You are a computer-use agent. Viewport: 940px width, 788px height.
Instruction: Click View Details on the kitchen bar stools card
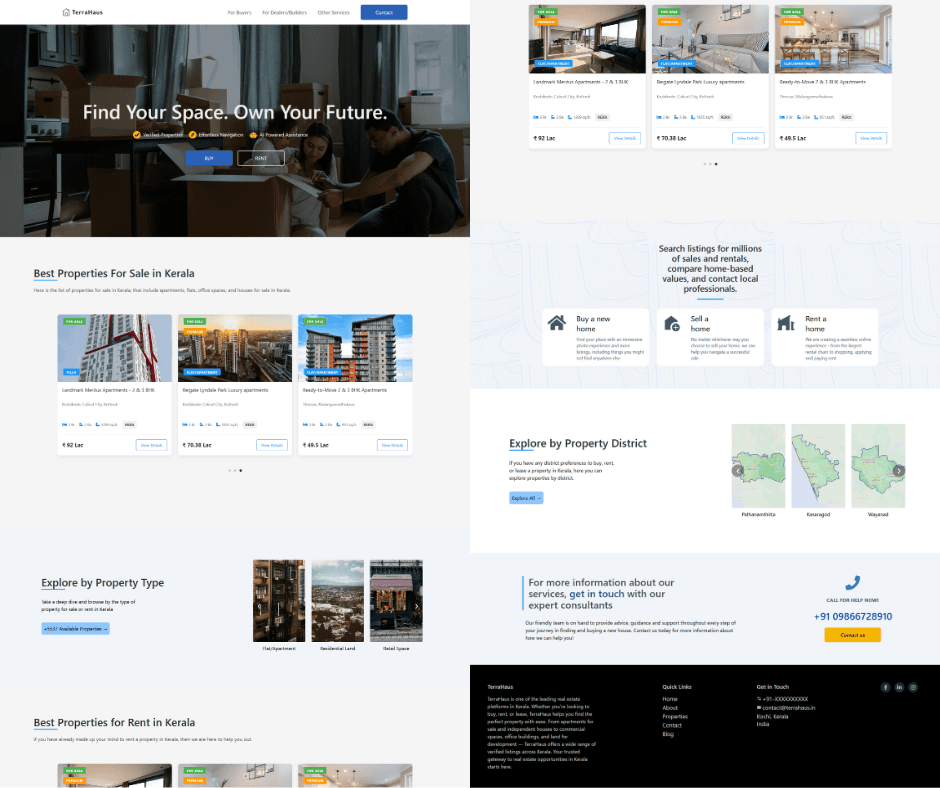871,138
